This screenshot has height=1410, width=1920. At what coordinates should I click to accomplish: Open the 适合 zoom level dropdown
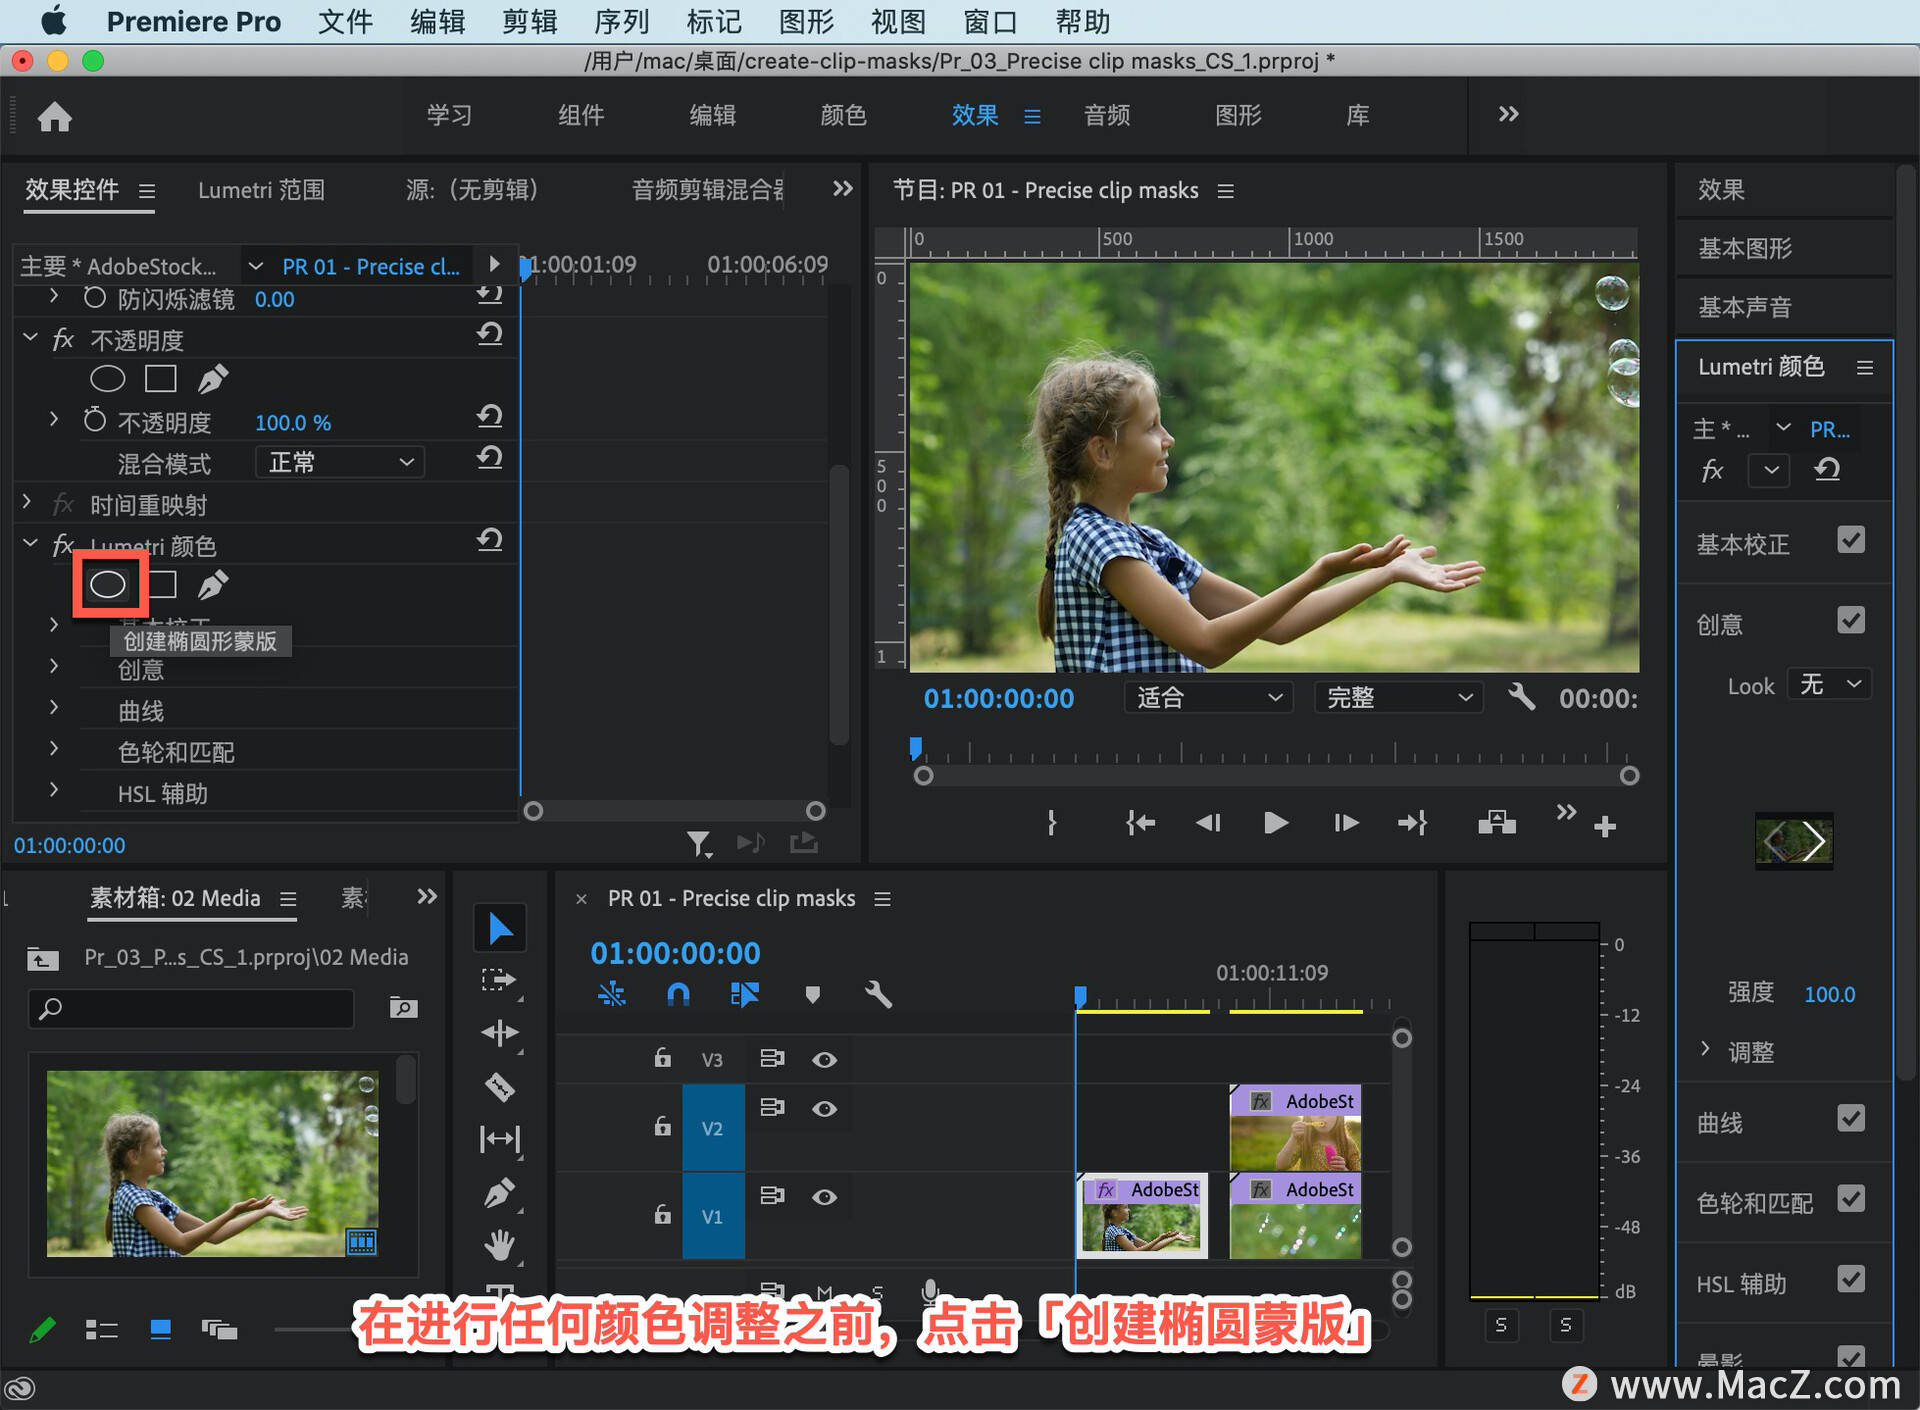(x=1208, y=697)
